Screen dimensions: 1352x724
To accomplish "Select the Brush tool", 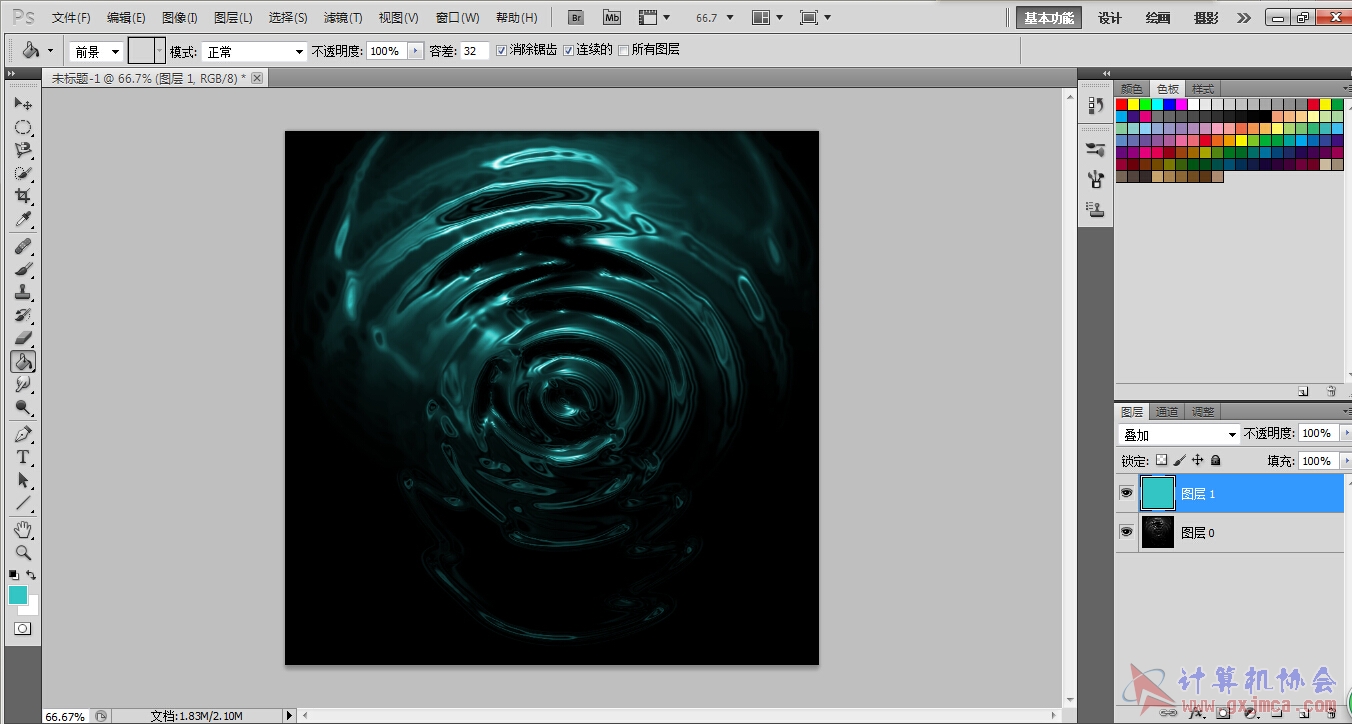I will pos(23,269).
